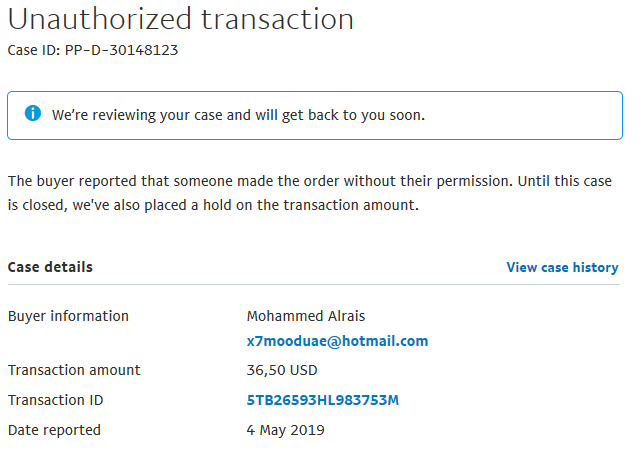This screenshot has height=461, width=639.
Task: Click the 'We're reviewing your case' message
Action: [x=238, y=115]
